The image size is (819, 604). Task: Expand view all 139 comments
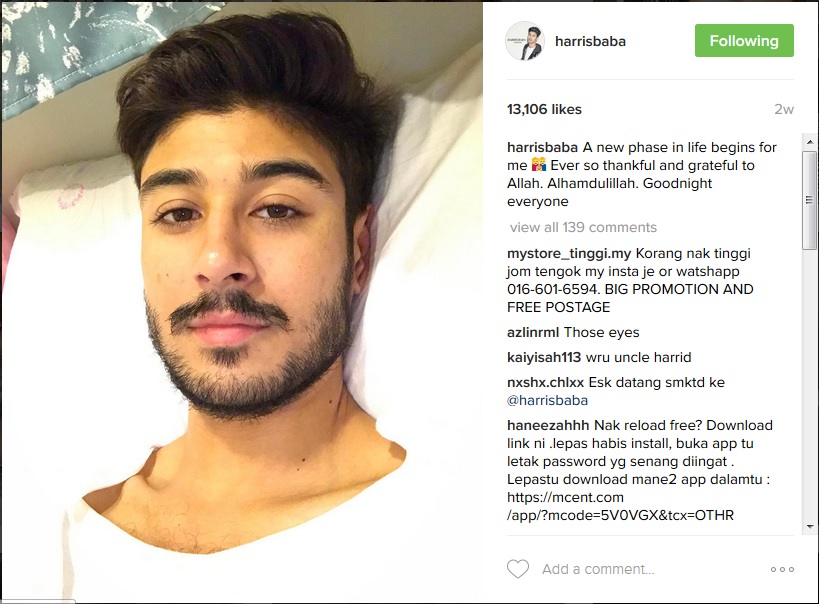pos(583,227)
